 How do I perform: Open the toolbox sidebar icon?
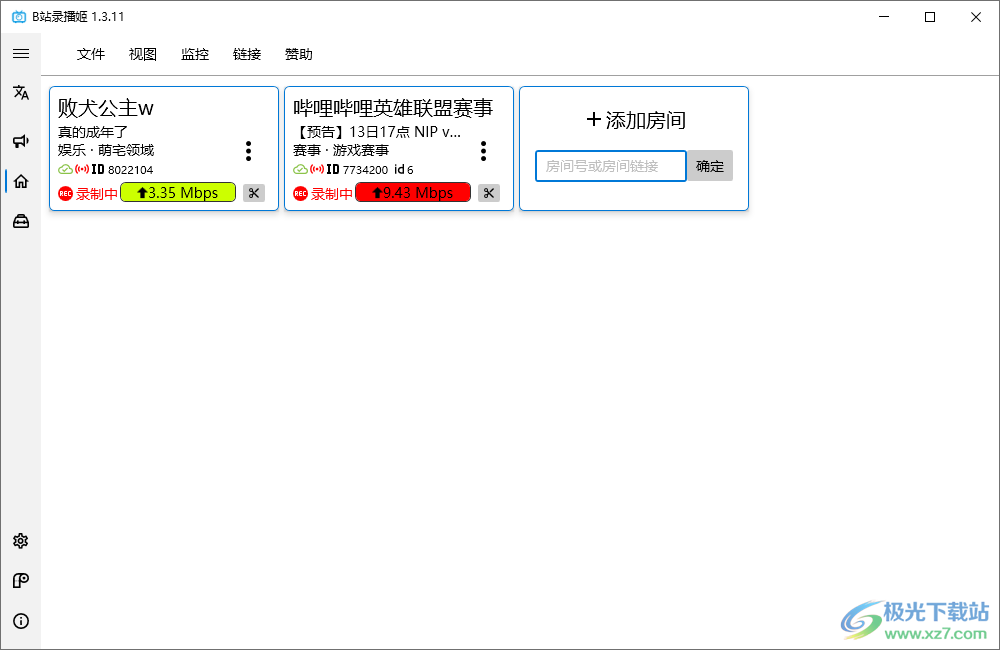pyautogui.click(x=21, y=221)
